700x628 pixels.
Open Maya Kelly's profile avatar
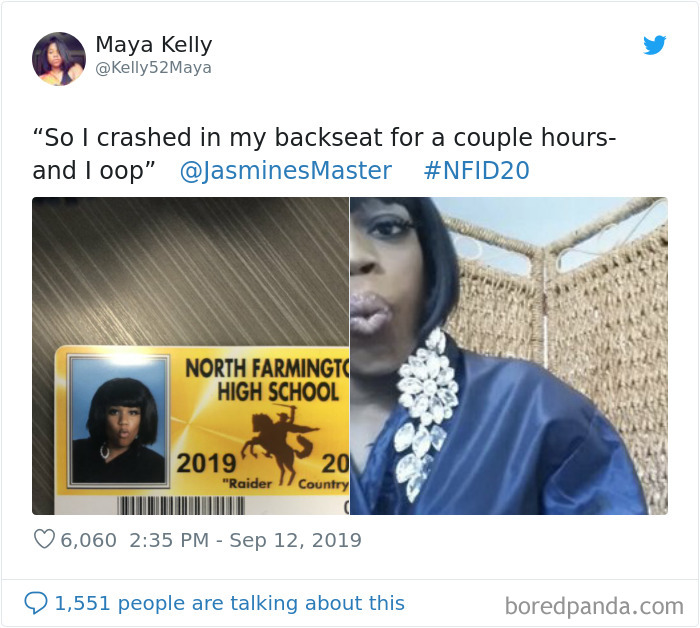click(58, 58)
